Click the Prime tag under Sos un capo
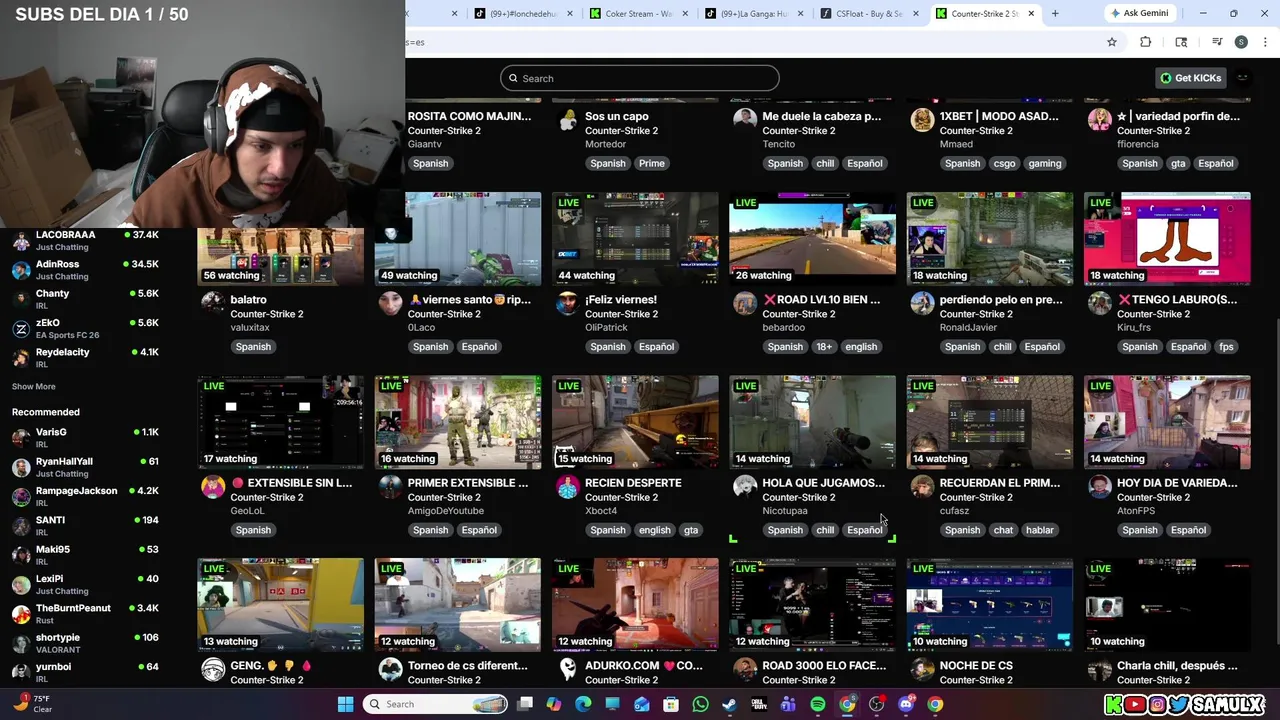Screen dimensions: 1280x720 coord(651,163)
